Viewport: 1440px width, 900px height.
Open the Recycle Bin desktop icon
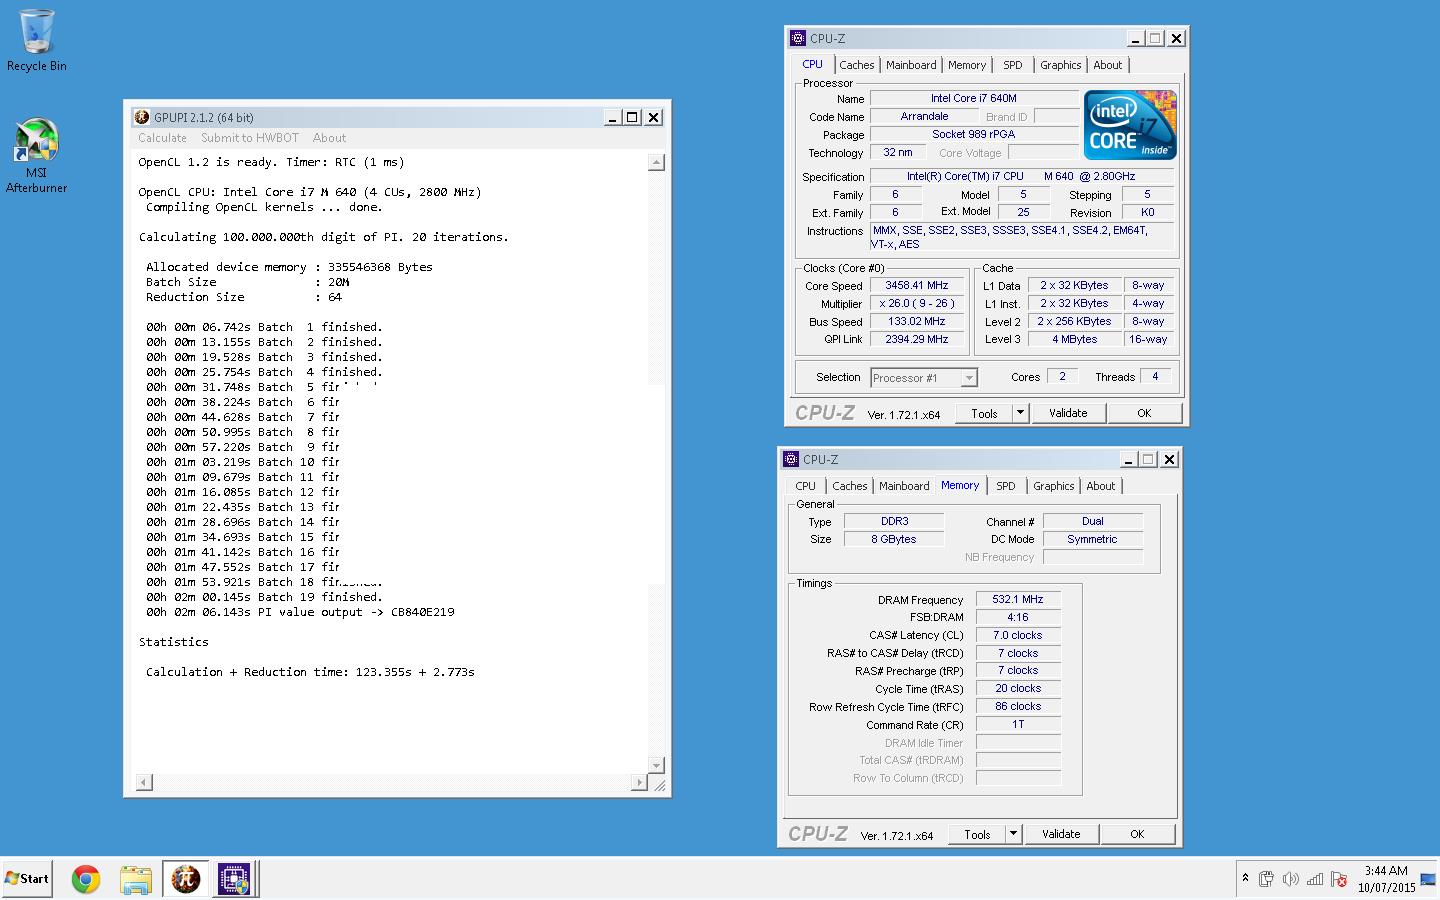[36, 40]
